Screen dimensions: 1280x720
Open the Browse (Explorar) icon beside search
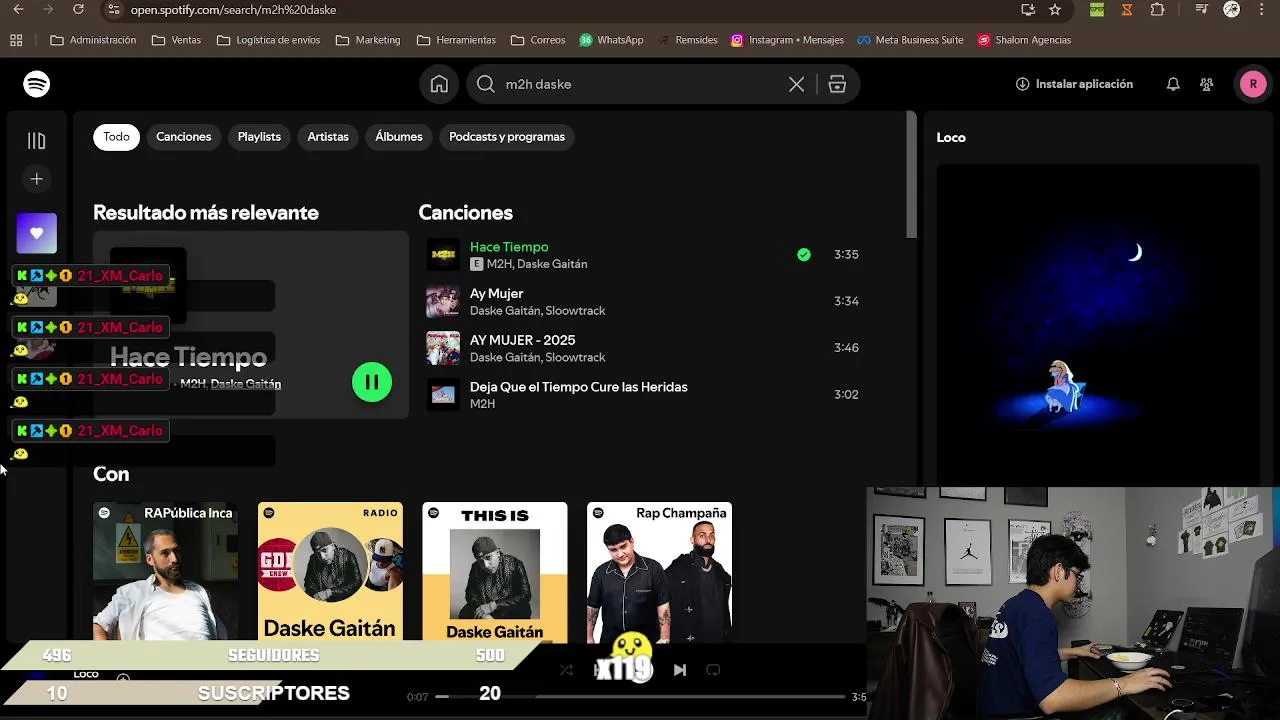pos(837,84)
